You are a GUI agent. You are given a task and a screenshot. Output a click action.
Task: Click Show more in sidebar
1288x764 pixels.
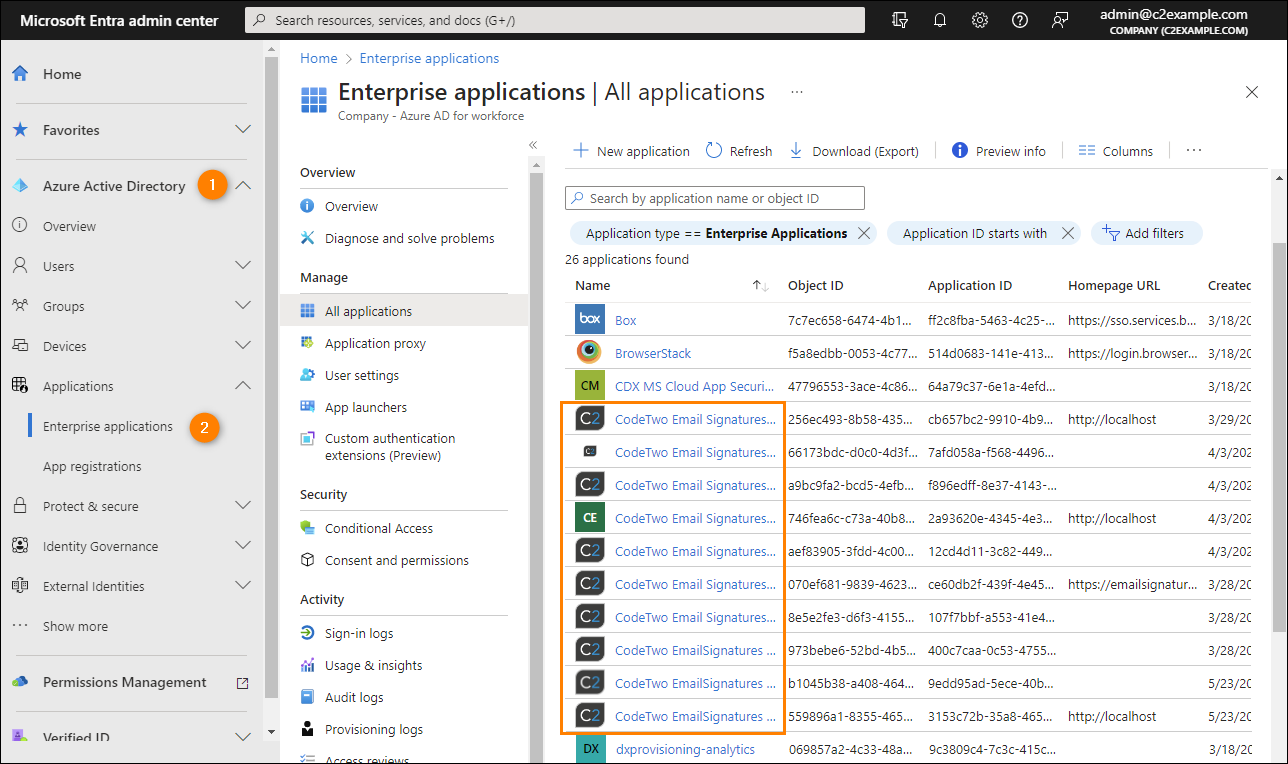(75, 626)
